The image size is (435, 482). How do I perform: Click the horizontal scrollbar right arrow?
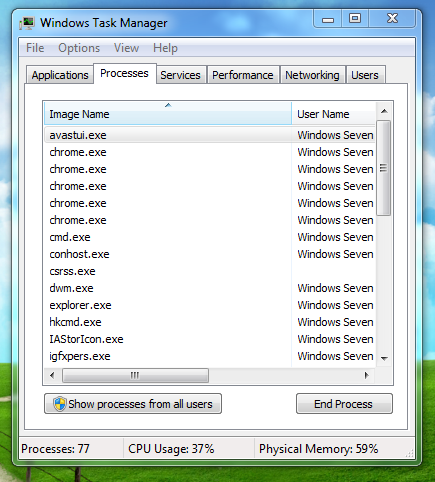367,376
